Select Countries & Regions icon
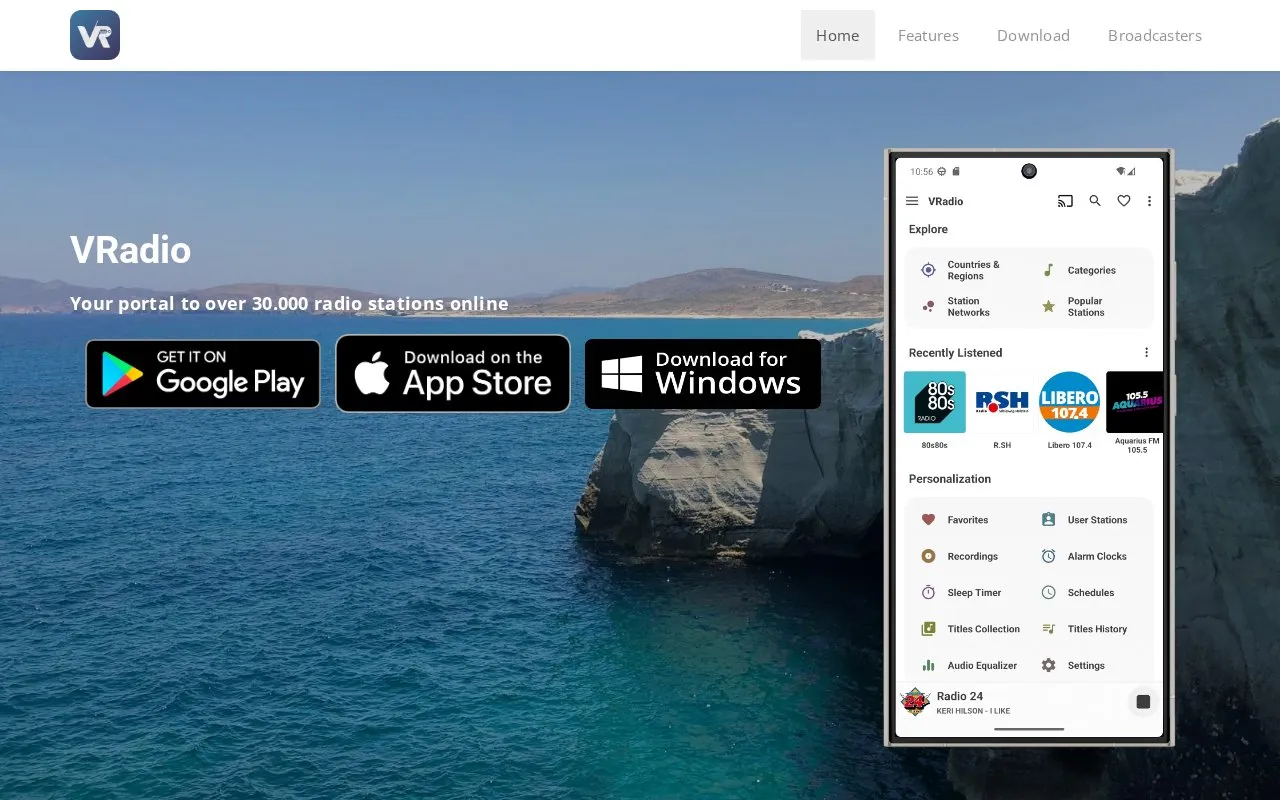 pos(928,270)
